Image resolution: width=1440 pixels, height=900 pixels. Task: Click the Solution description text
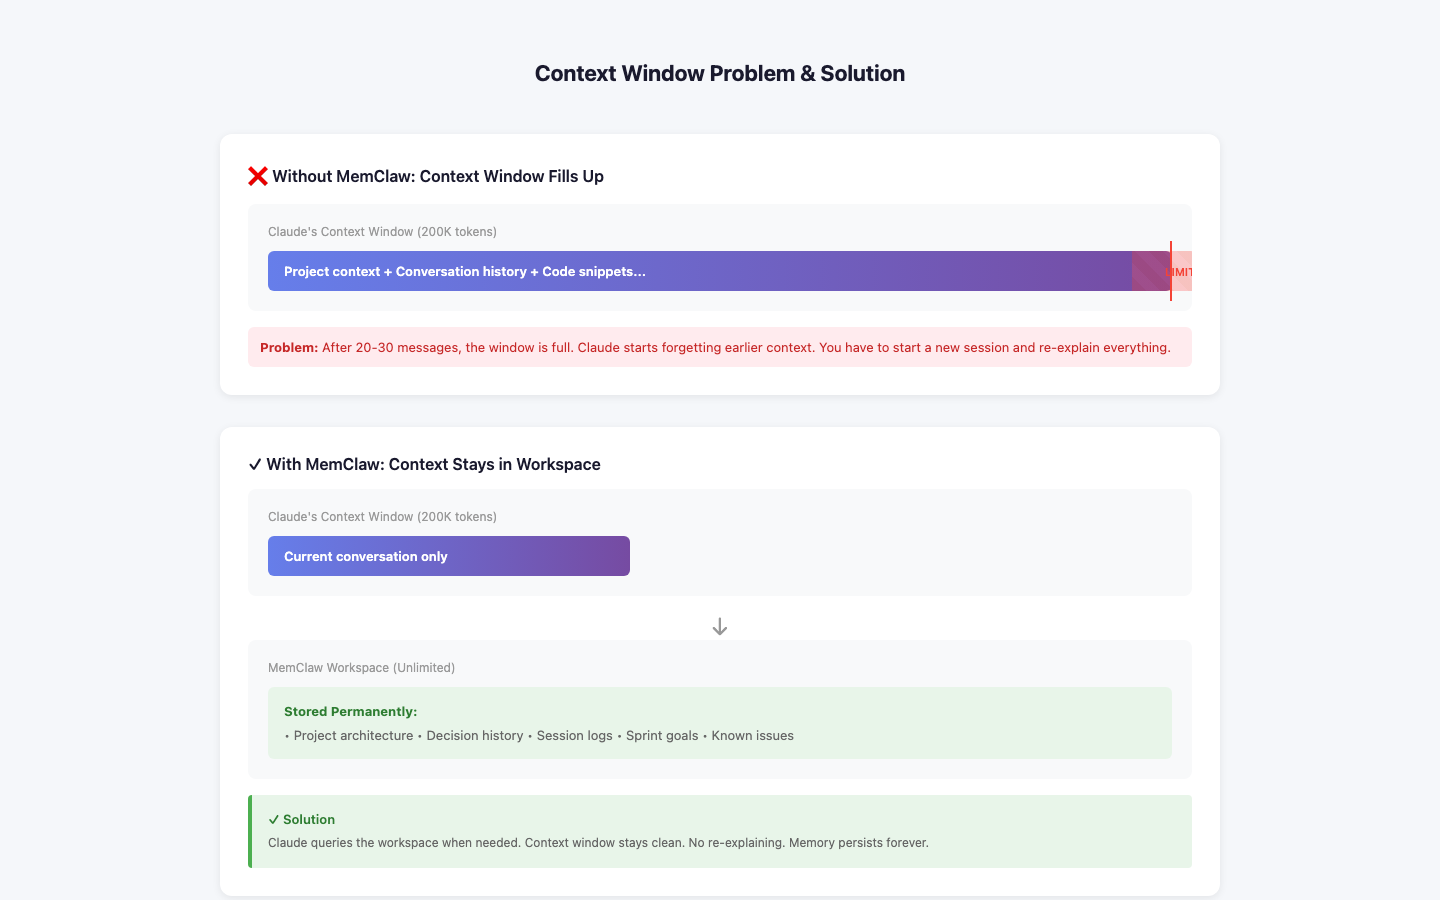click(598, 843)
